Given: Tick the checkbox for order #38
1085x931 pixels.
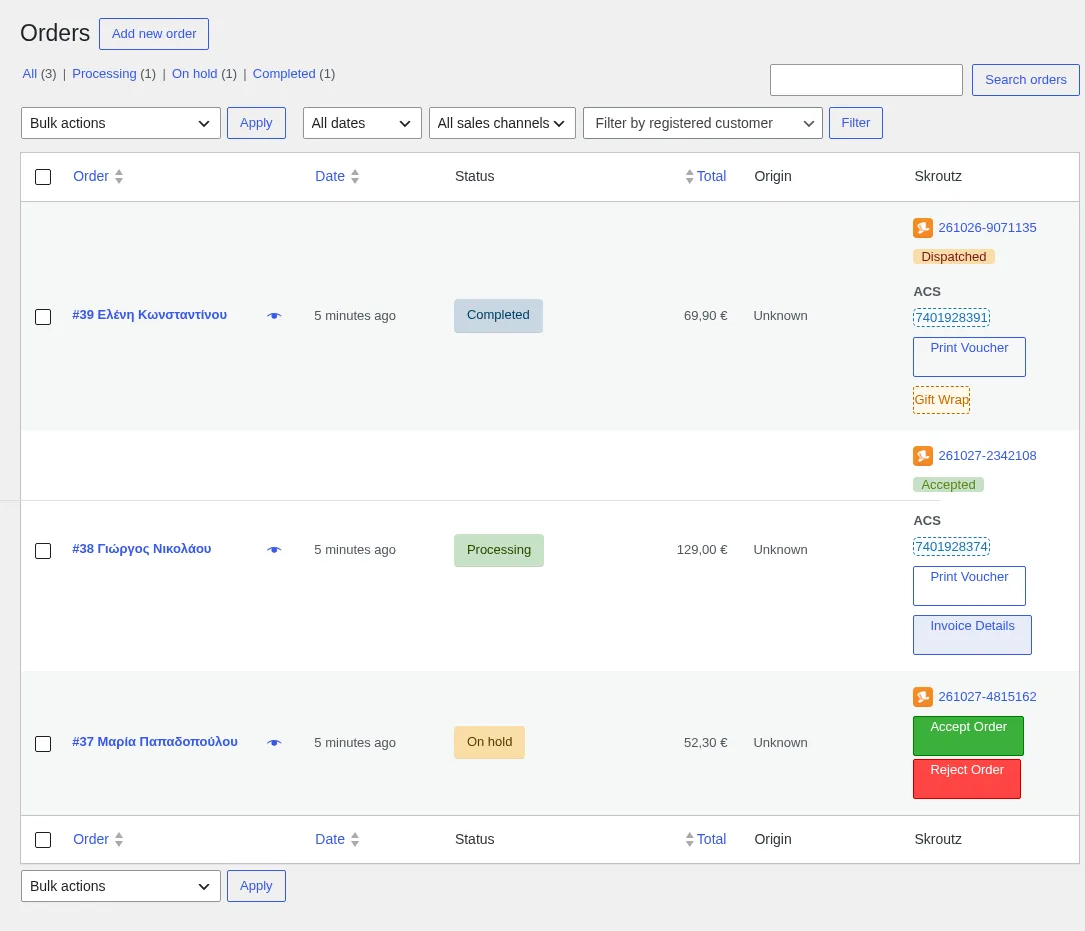Looking at the screenshot, I should pos(43,551).
